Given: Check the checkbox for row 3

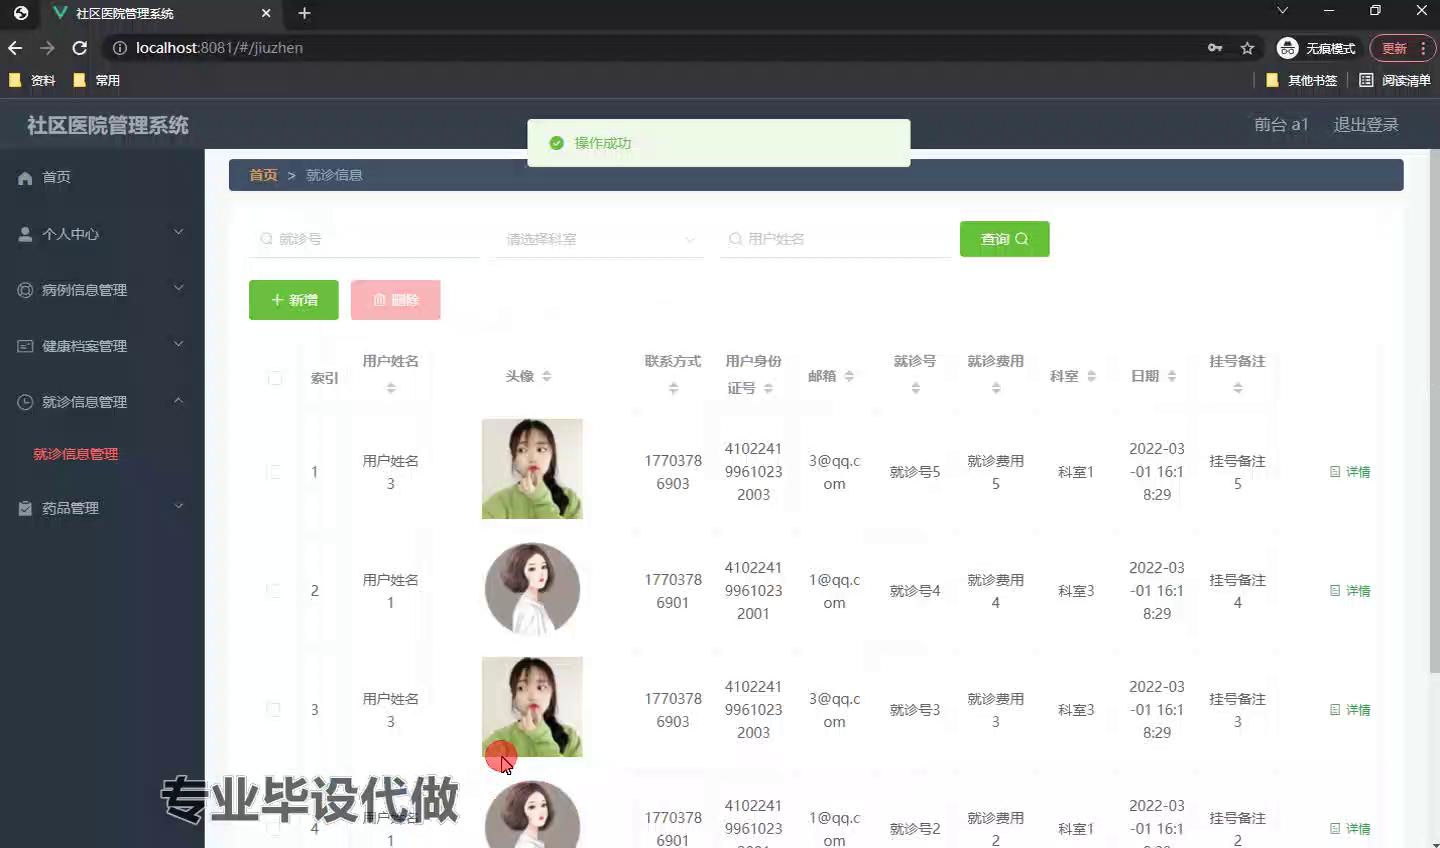Looking at the screenshot, I should (x=274, y=709).
